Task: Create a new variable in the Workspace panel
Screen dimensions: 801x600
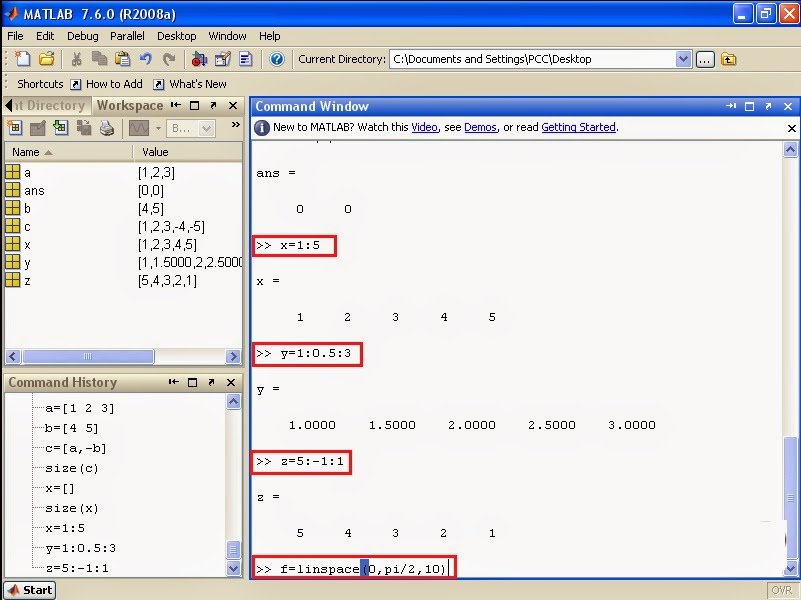Action: pyautogui.click(x=15, y=128)
